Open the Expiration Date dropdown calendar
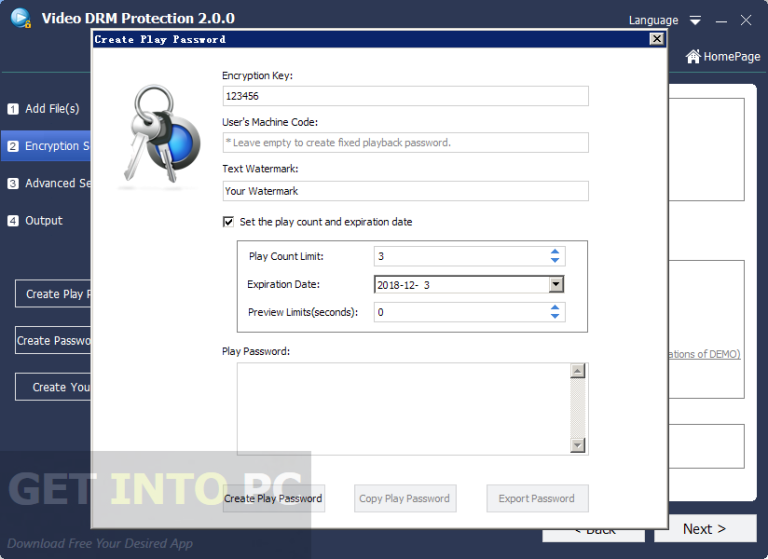 (x=556, y=285)
